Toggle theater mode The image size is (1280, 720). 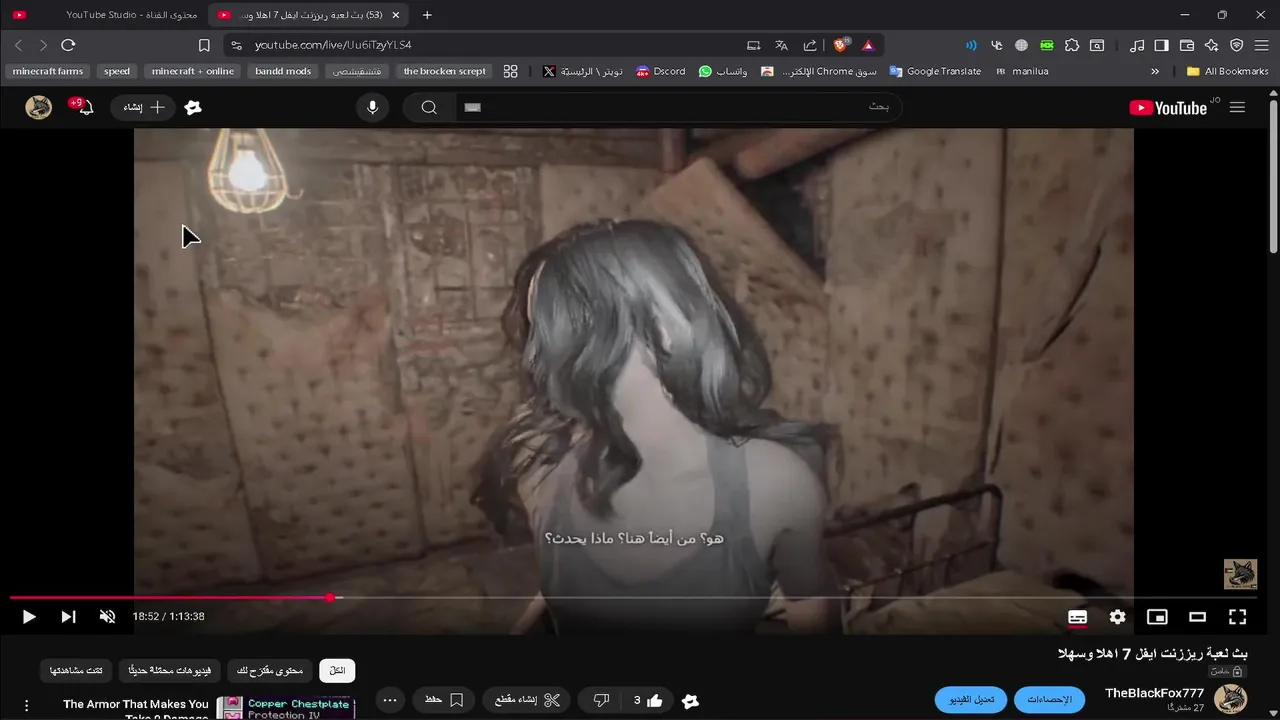coord(1197,617)
